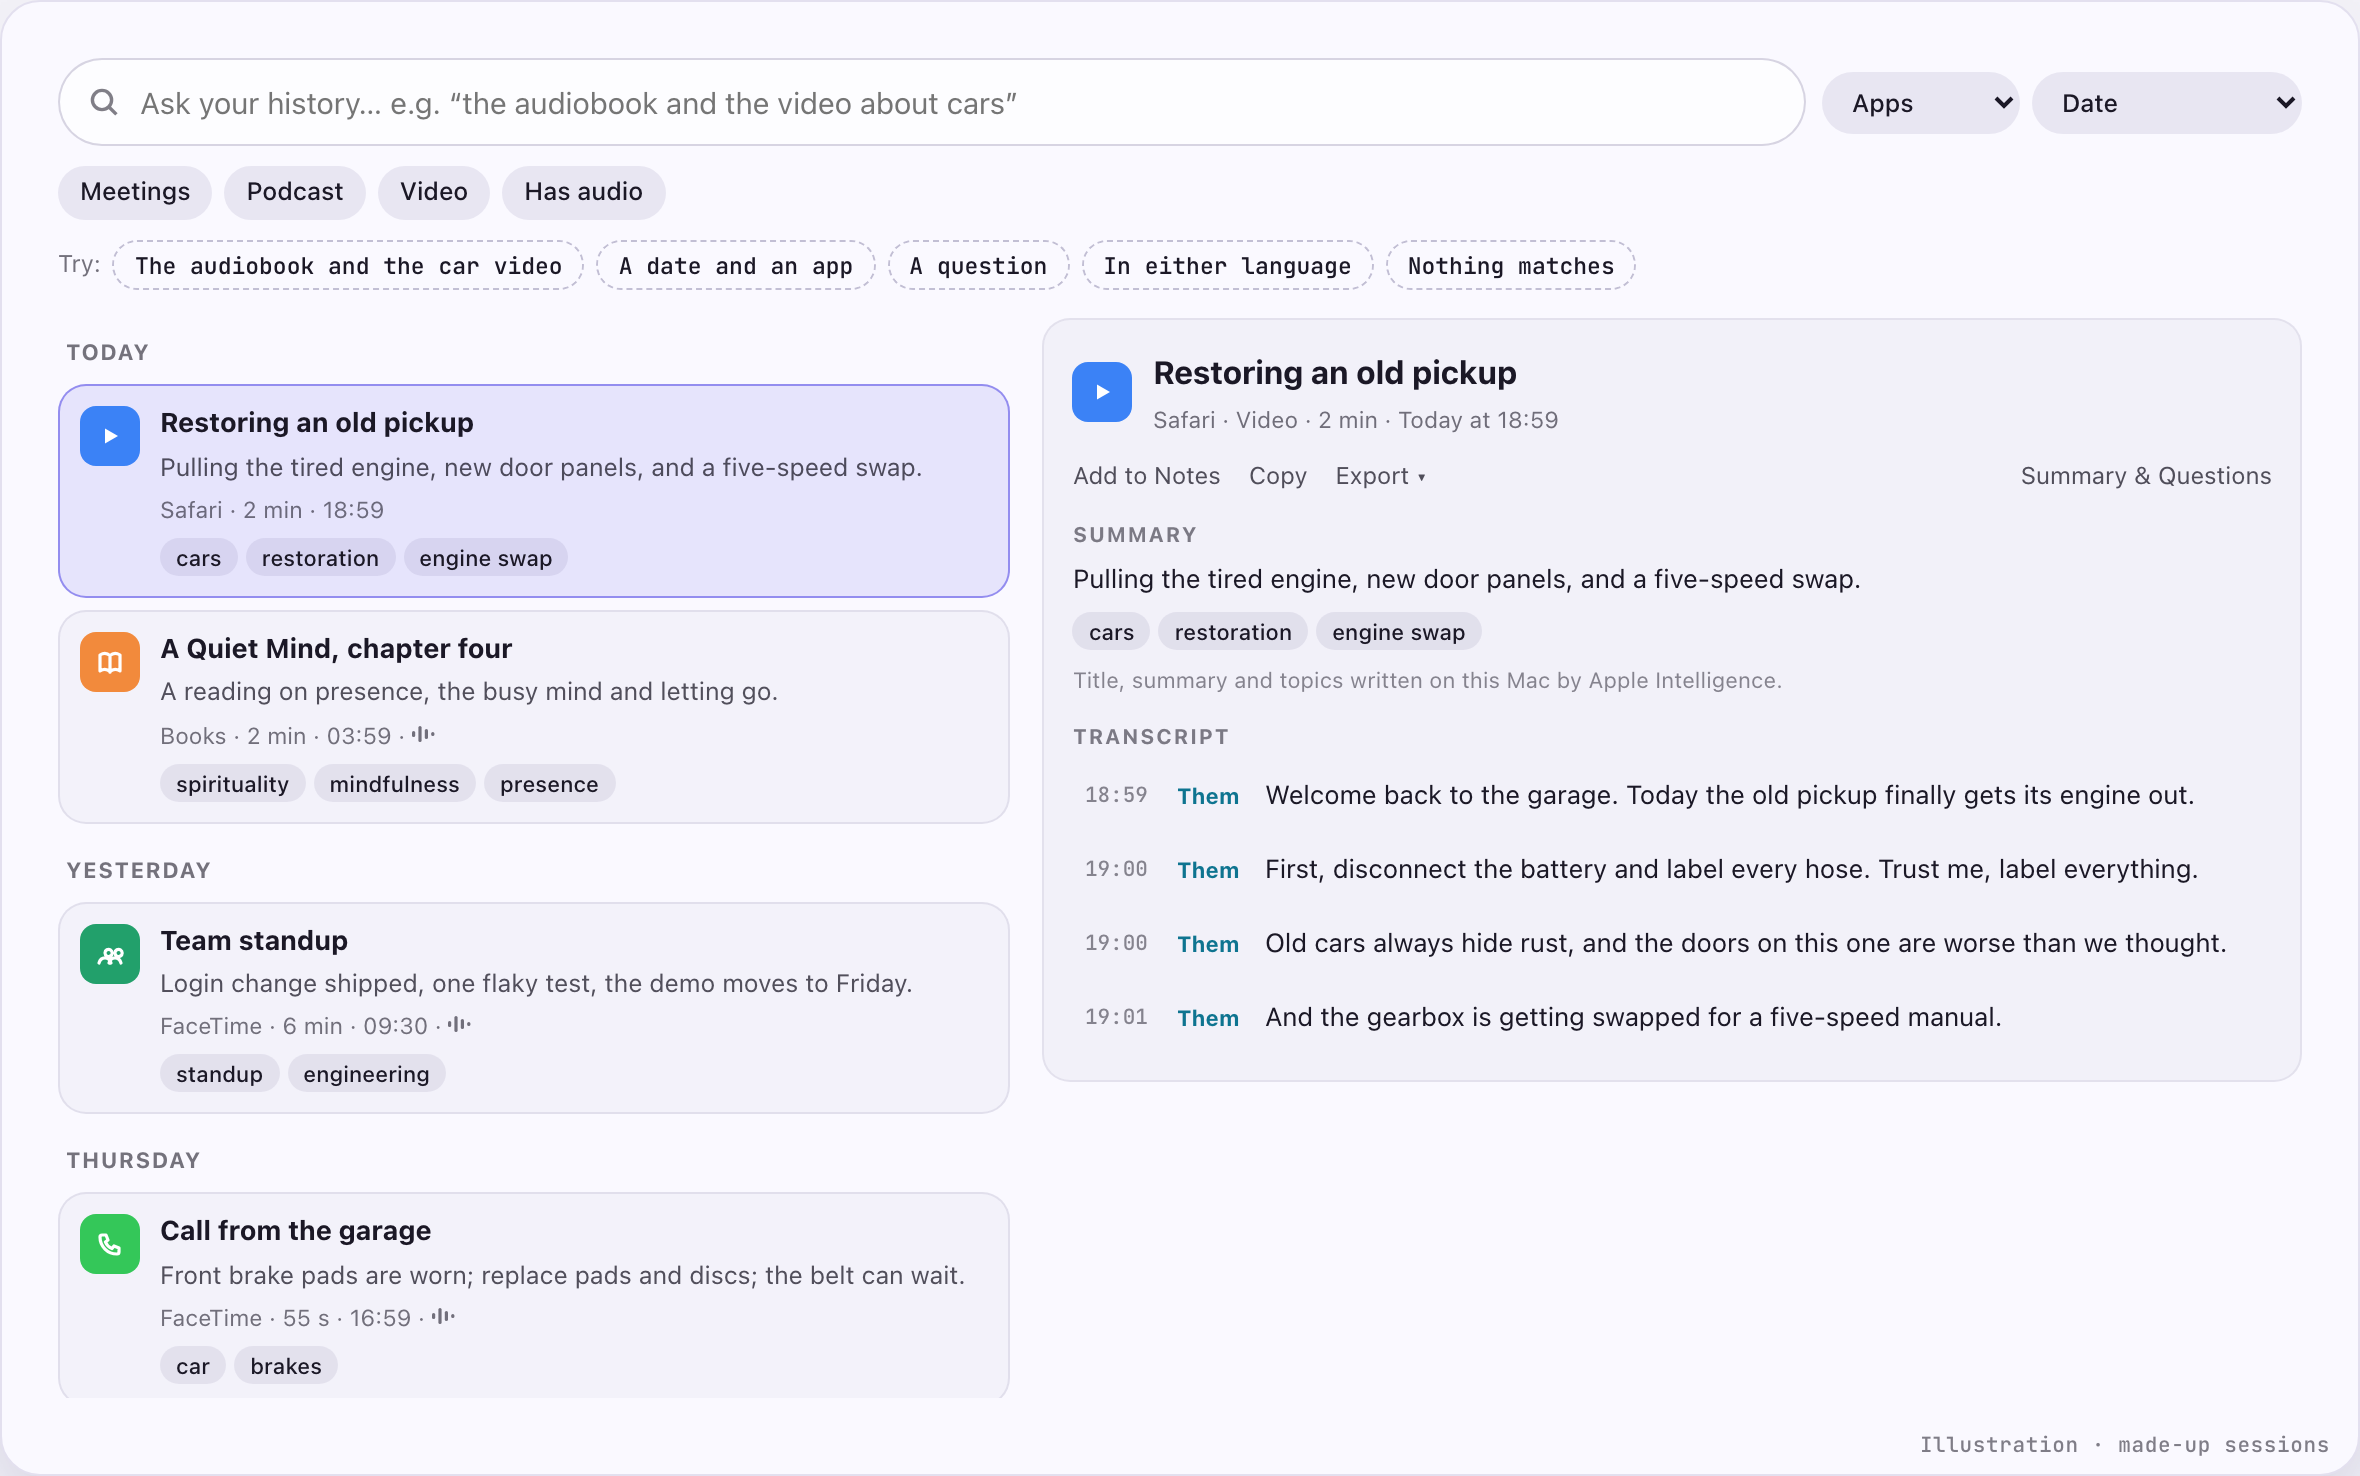2360x1476 pixels.
Task: Click Add to Notes
Action: pos(1147,476)
